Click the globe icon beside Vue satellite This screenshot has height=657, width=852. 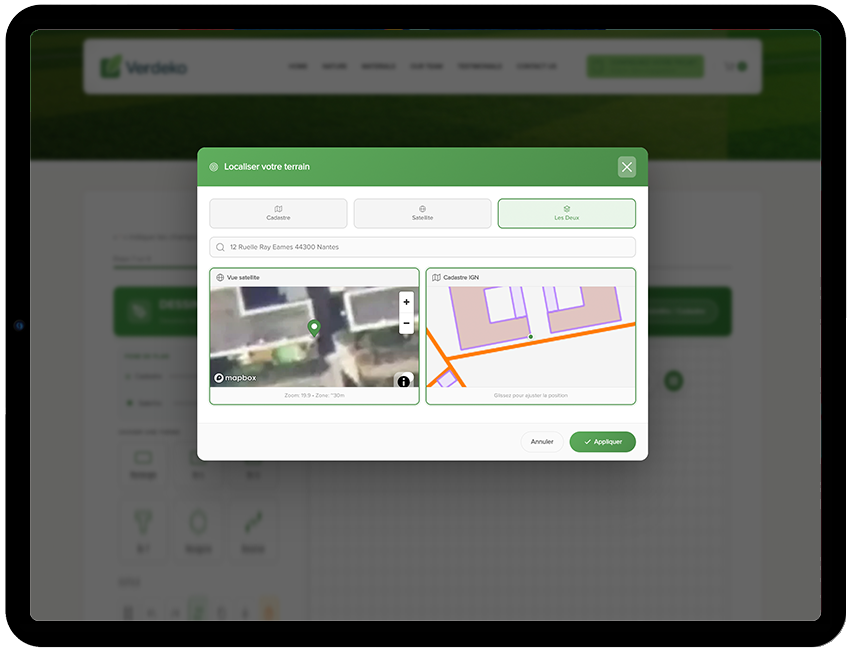point(220,277)
